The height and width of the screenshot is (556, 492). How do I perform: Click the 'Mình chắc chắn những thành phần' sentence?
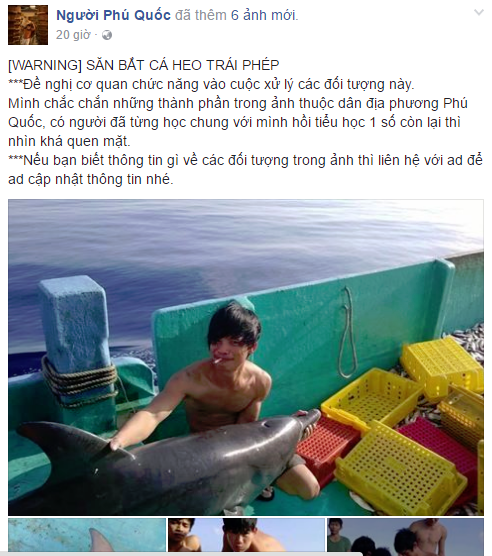point(238,104)
